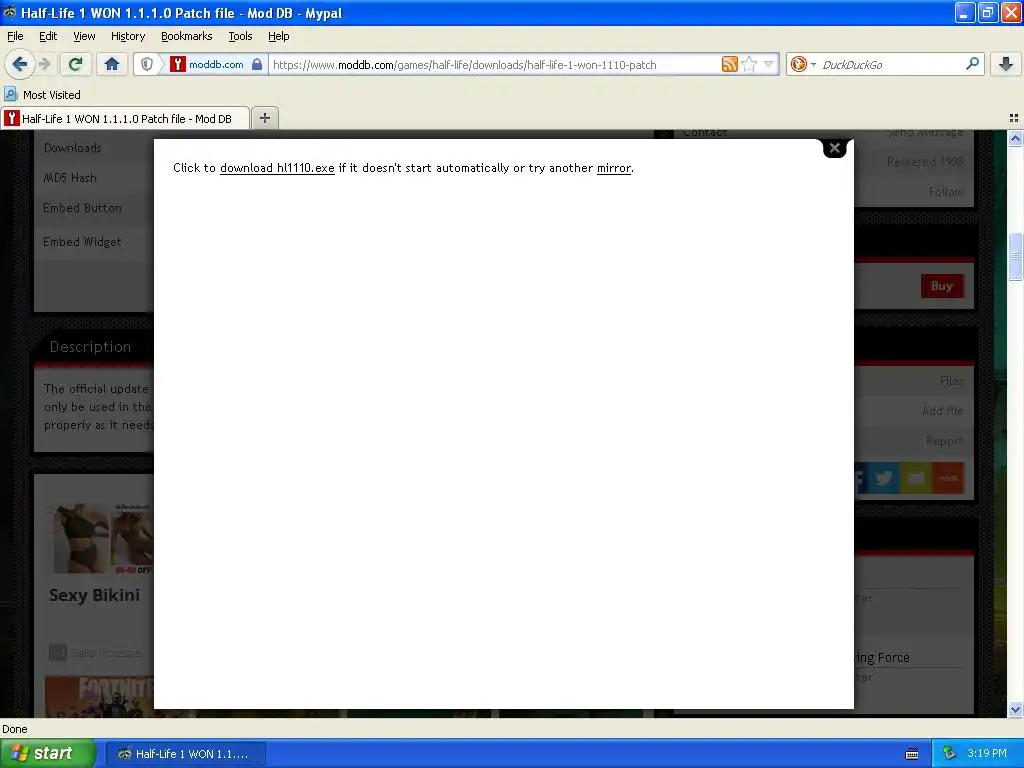Expand the URL history dropdown arrow

[768, 64]
